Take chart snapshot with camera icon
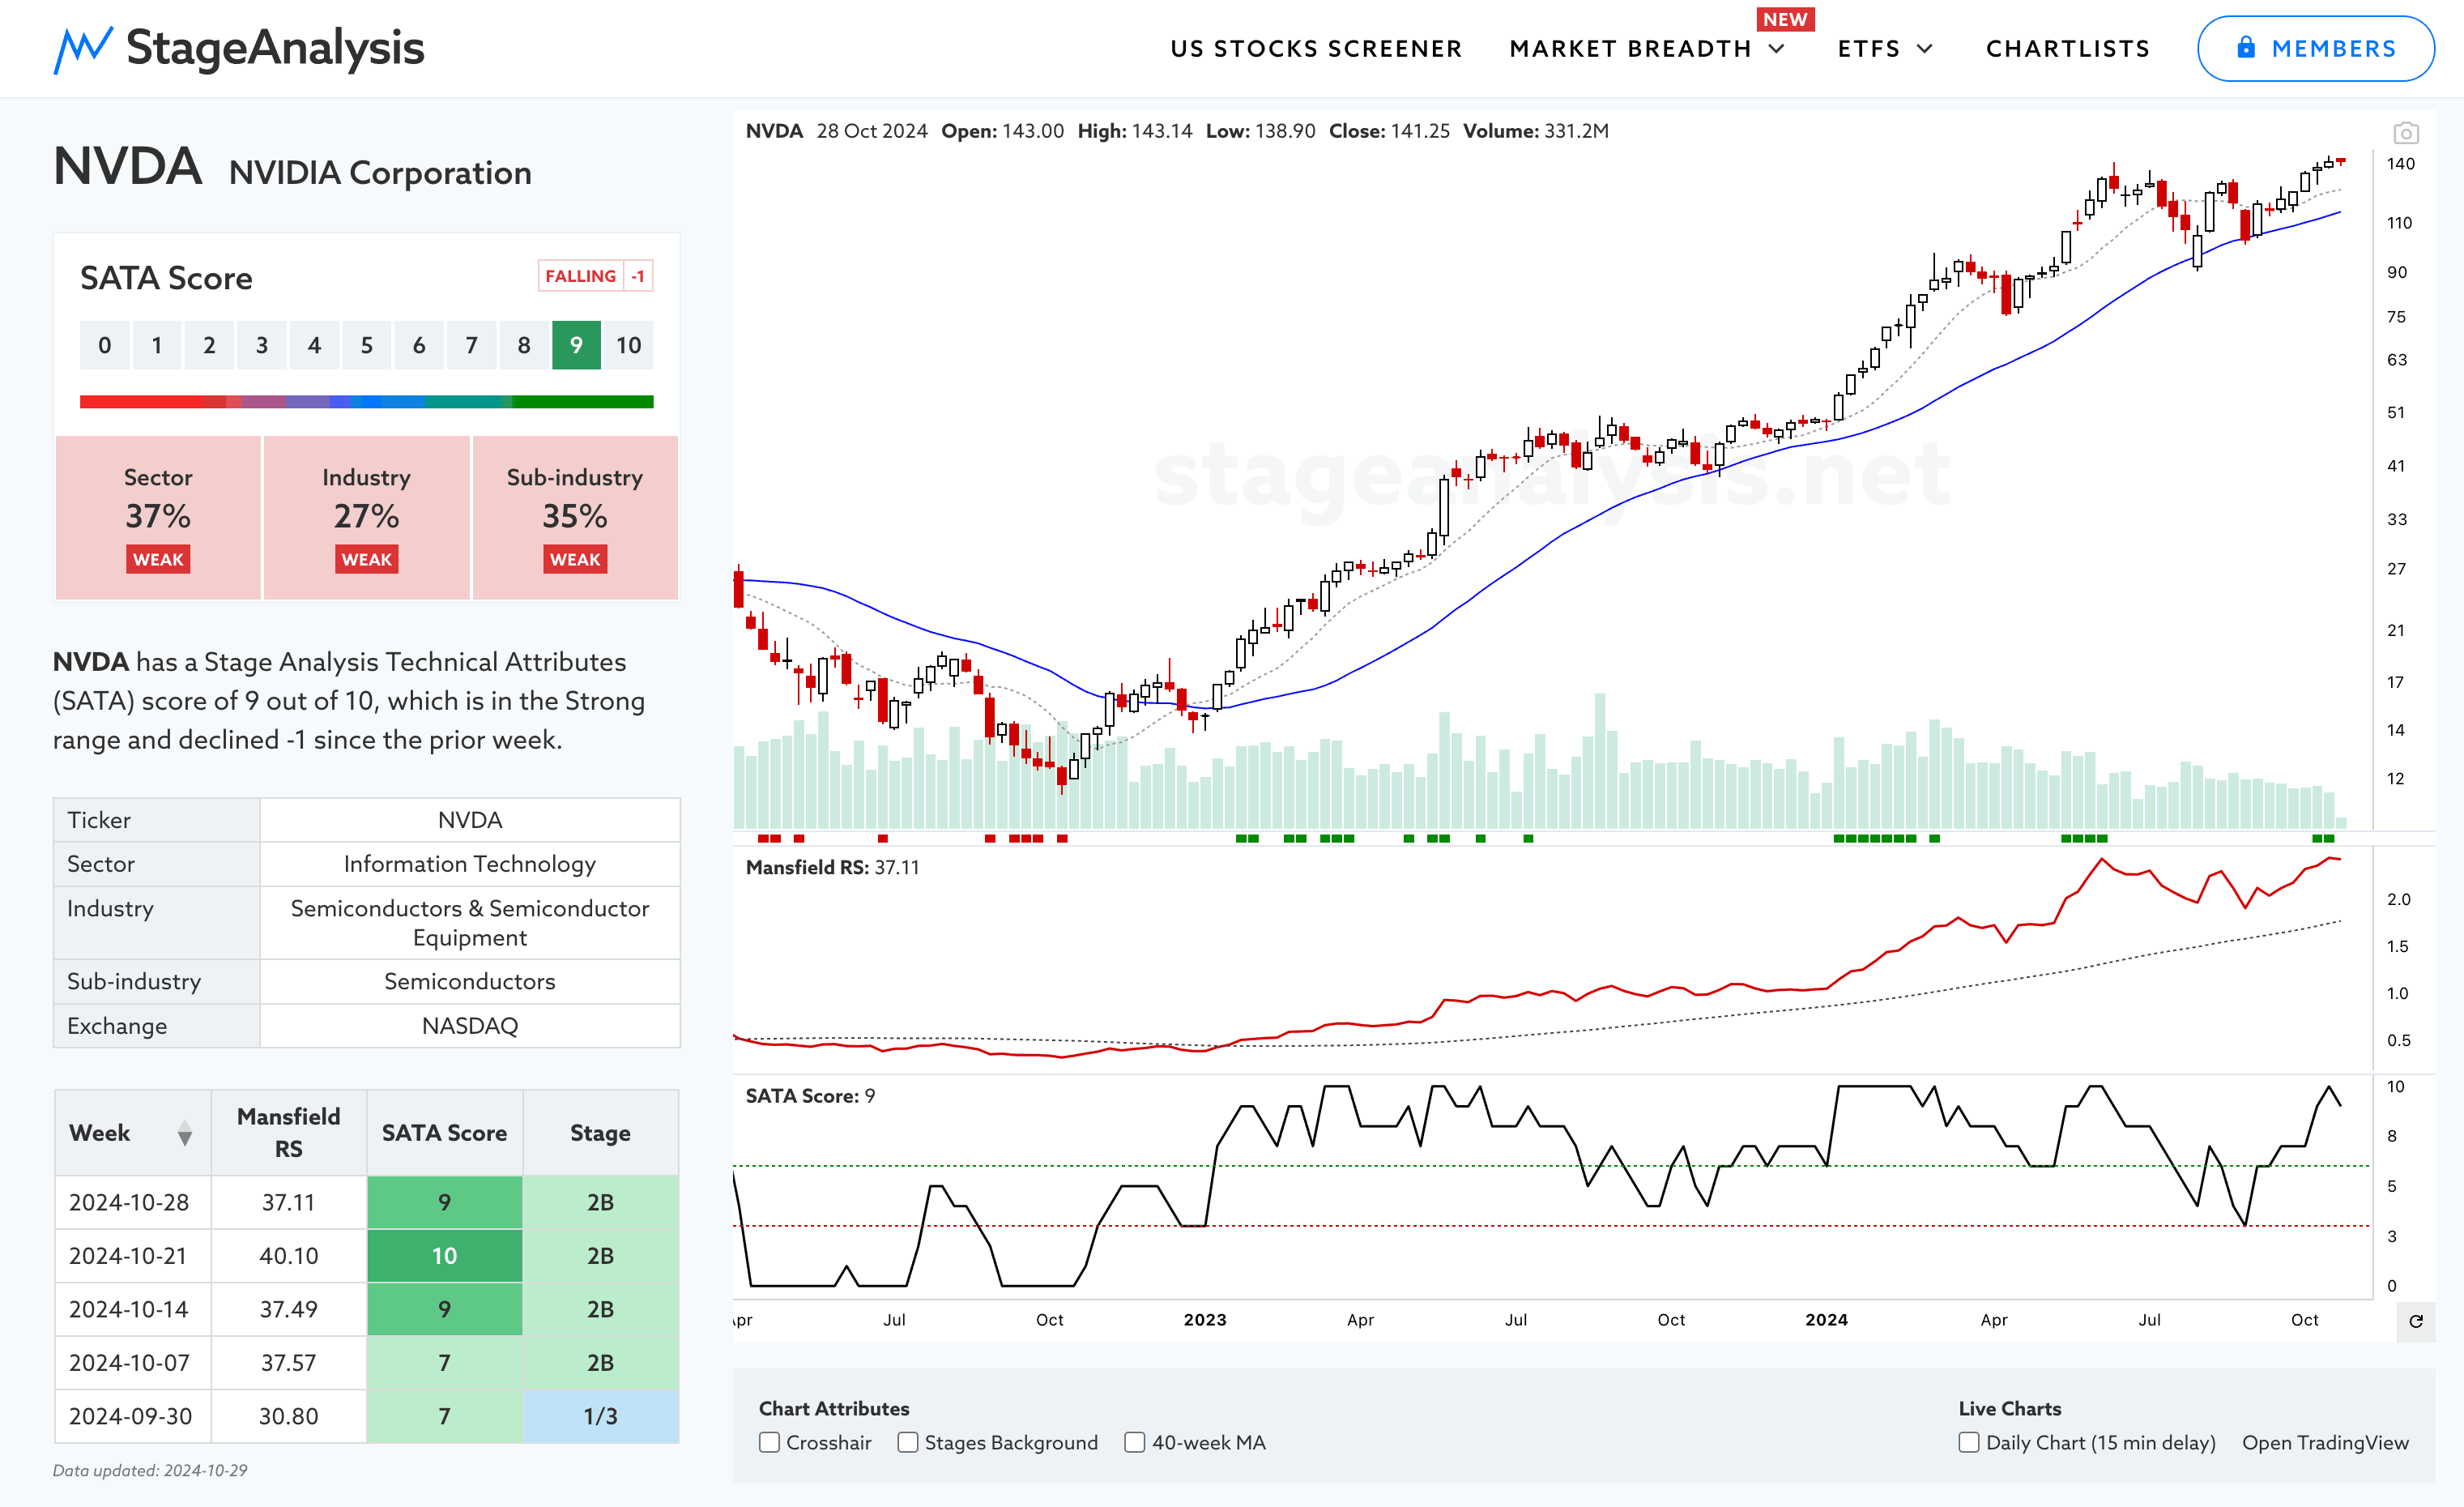The image size is (2464, 1507). (x=2405, y=133)
